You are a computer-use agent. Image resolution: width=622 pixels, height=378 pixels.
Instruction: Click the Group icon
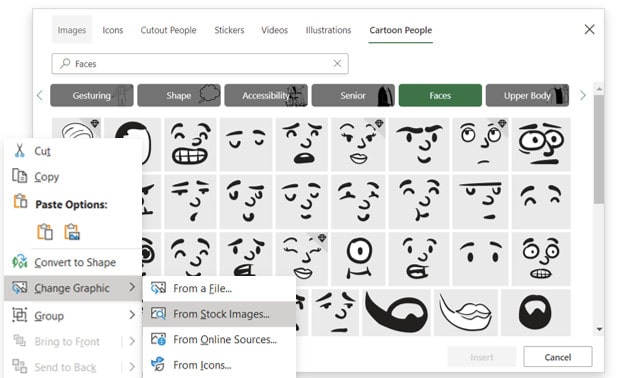pyautogui.click(x=19, y=315)
